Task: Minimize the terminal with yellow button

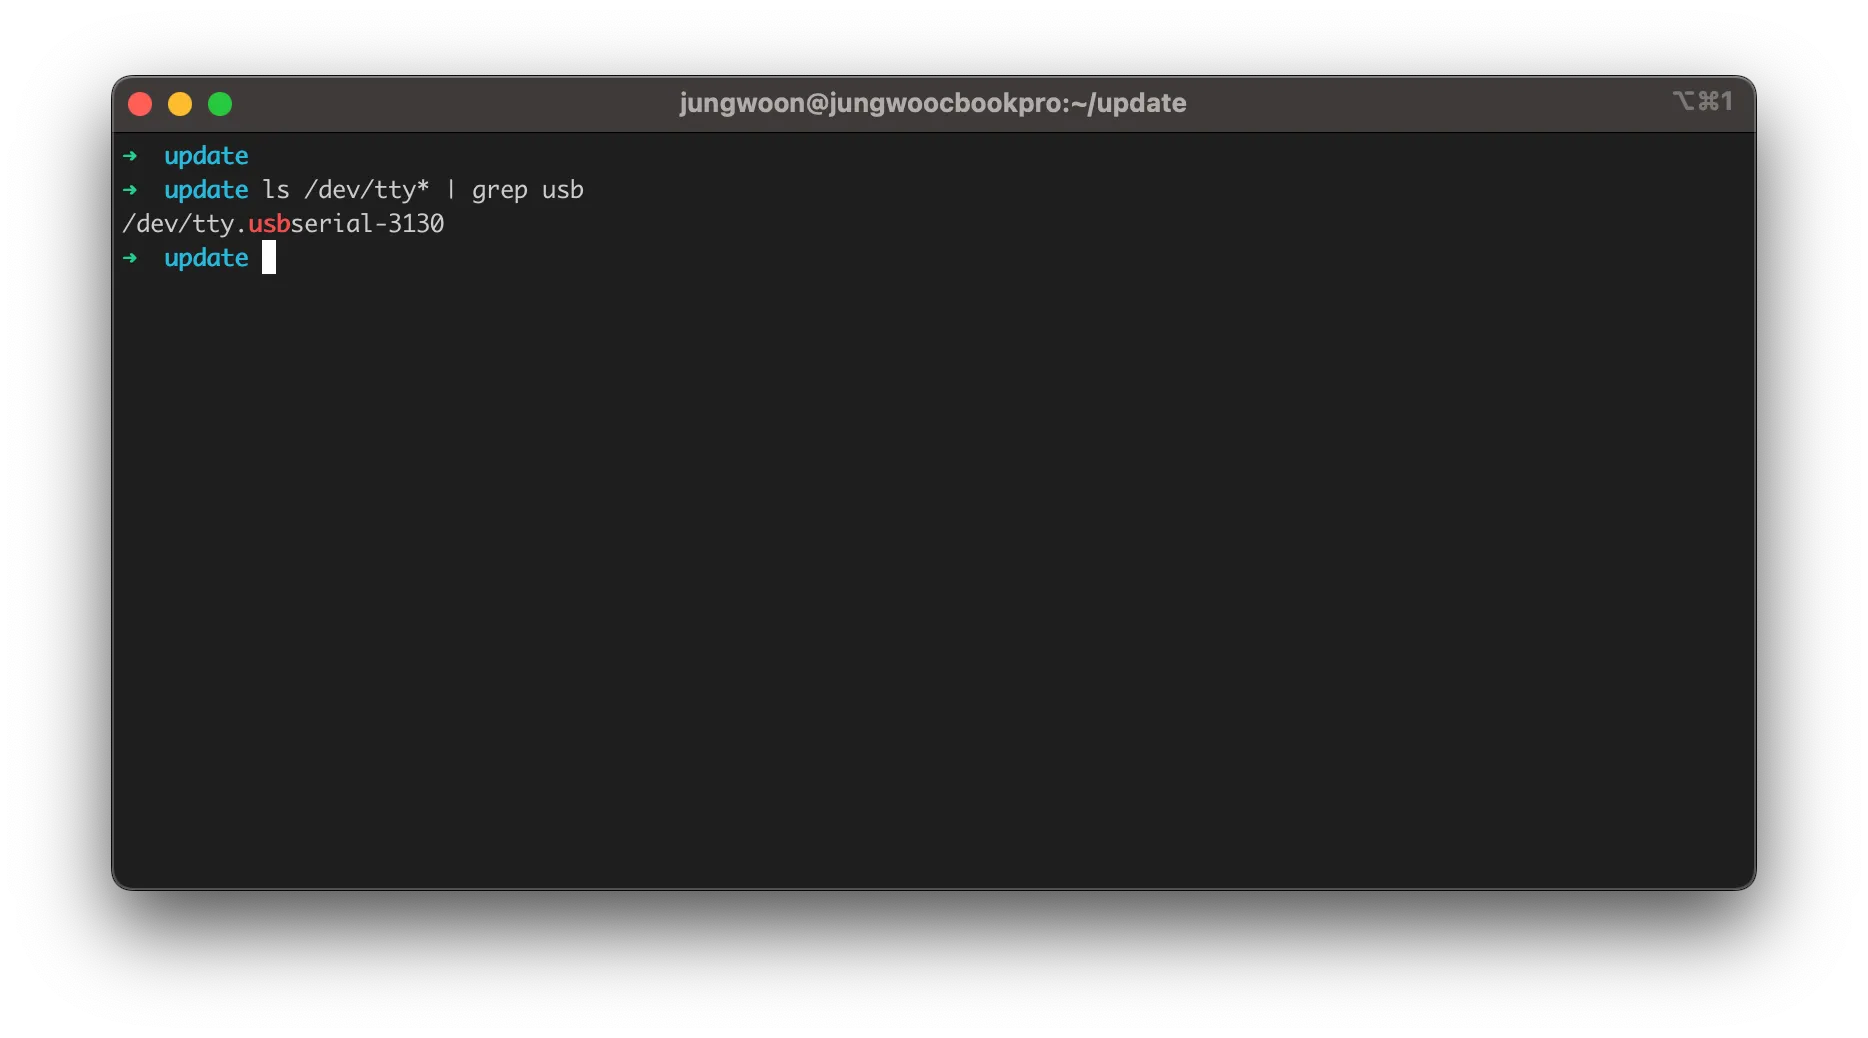Action: (180, 104)
